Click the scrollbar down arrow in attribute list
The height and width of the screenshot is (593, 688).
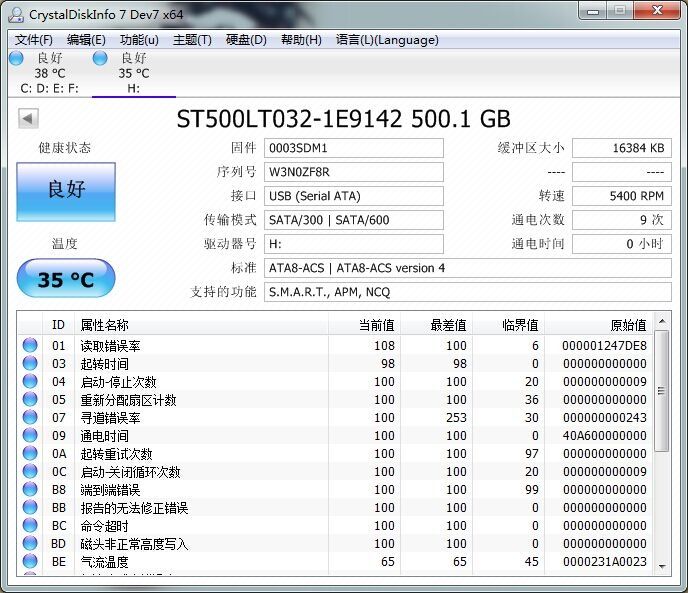pos(662,567)
